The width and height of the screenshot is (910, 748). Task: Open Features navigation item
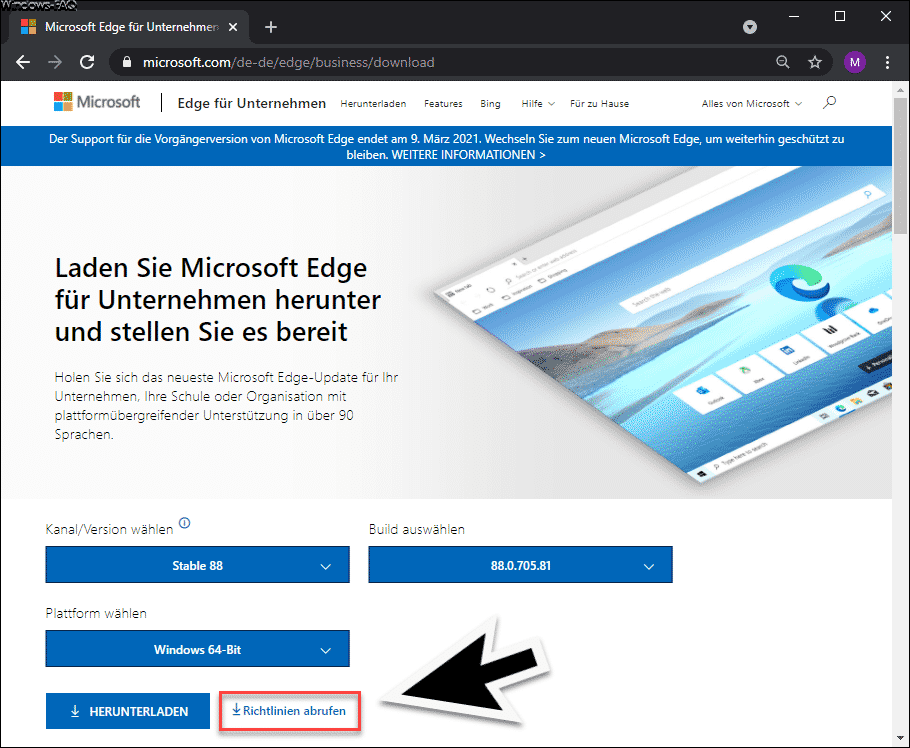point(443,104)
